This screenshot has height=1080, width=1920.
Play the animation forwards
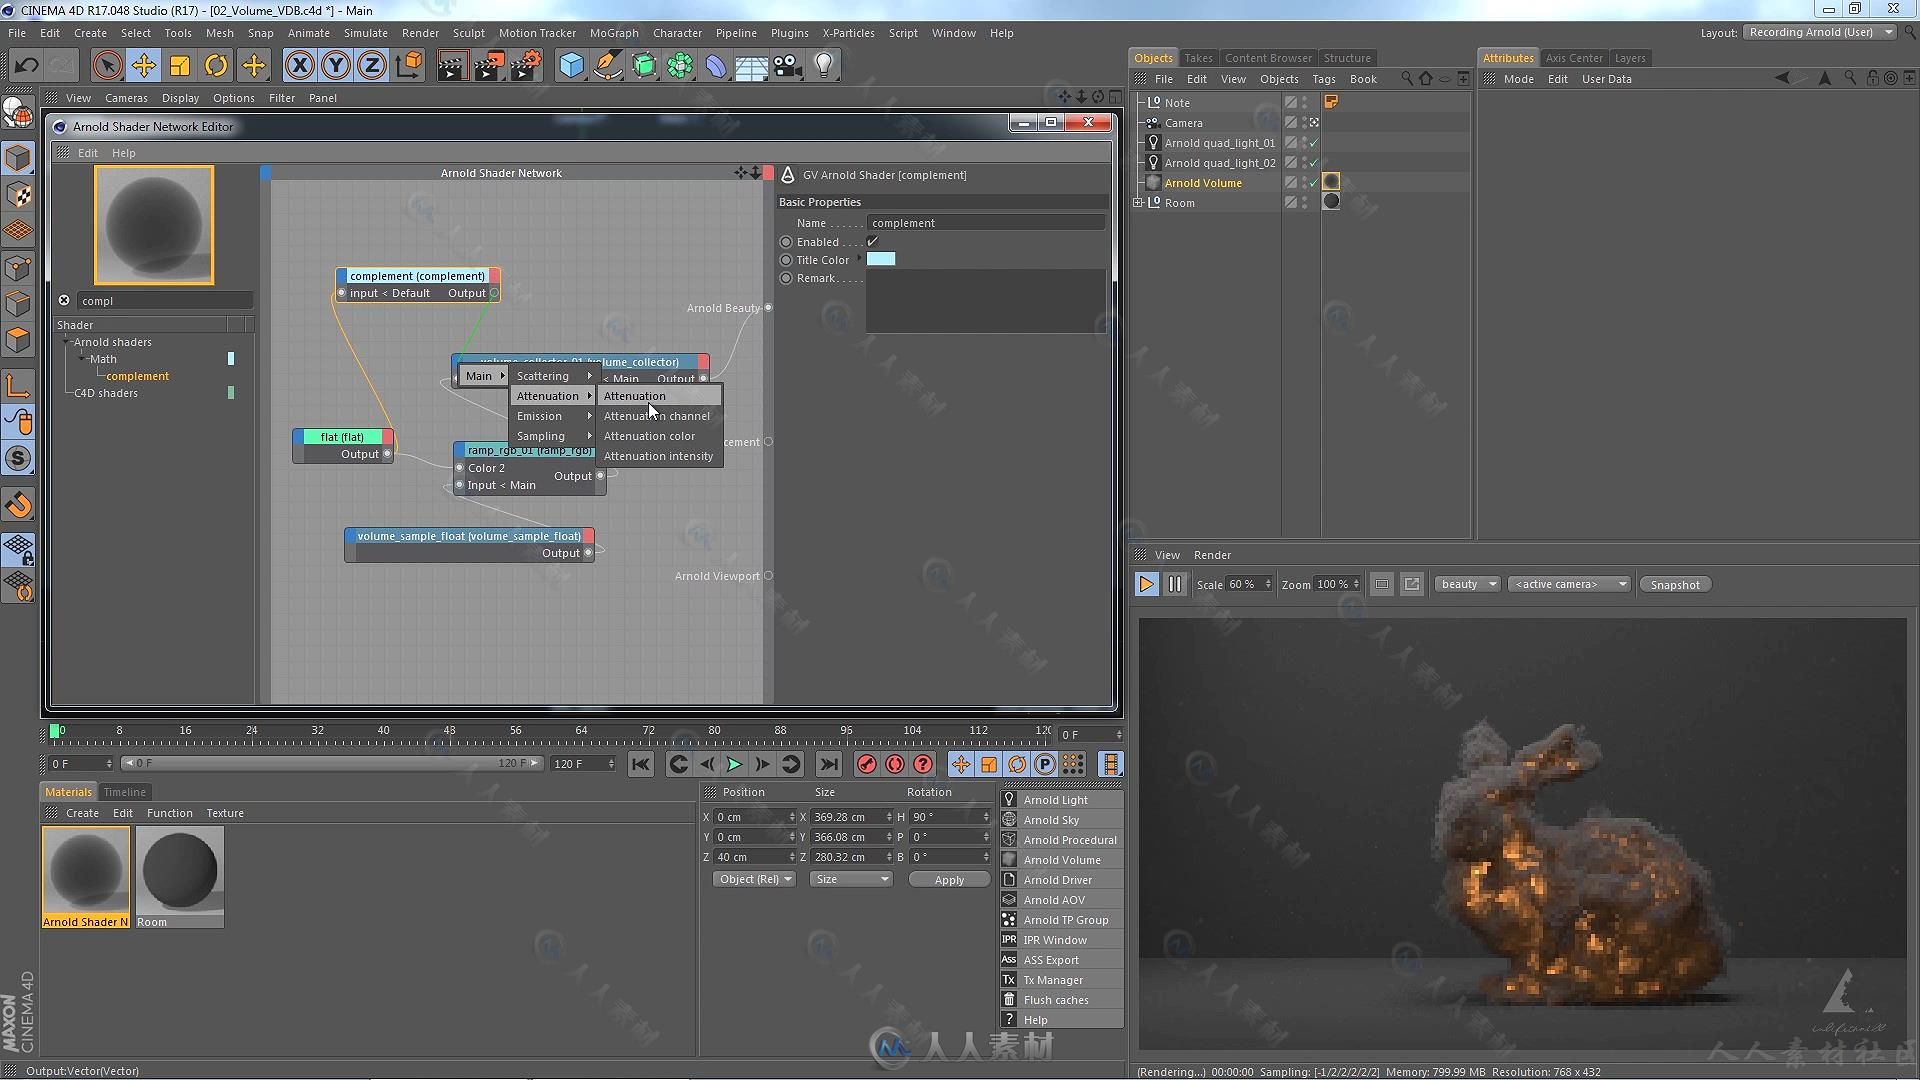pyautogui.click(x=734, y=764)
